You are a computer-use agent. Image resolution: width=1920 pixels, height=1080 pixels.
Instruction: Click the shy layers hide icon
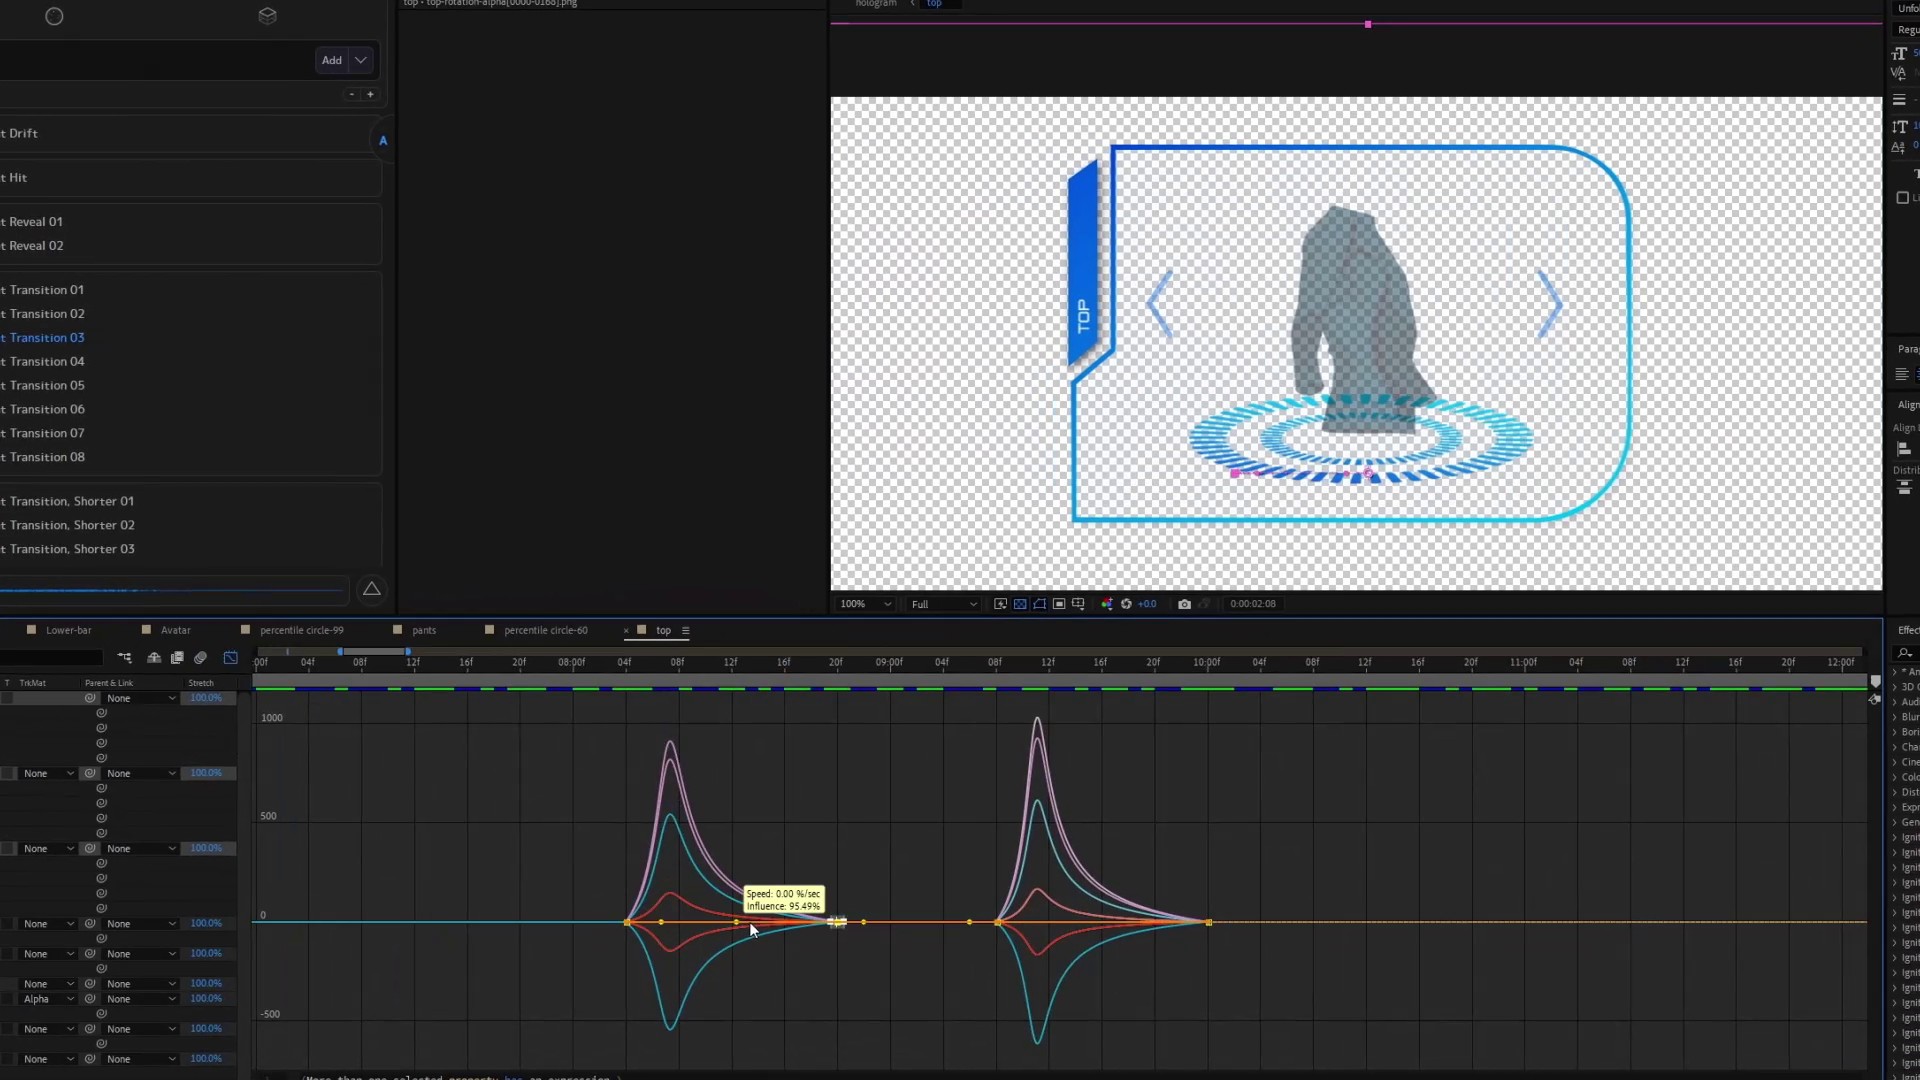(154, 658)
